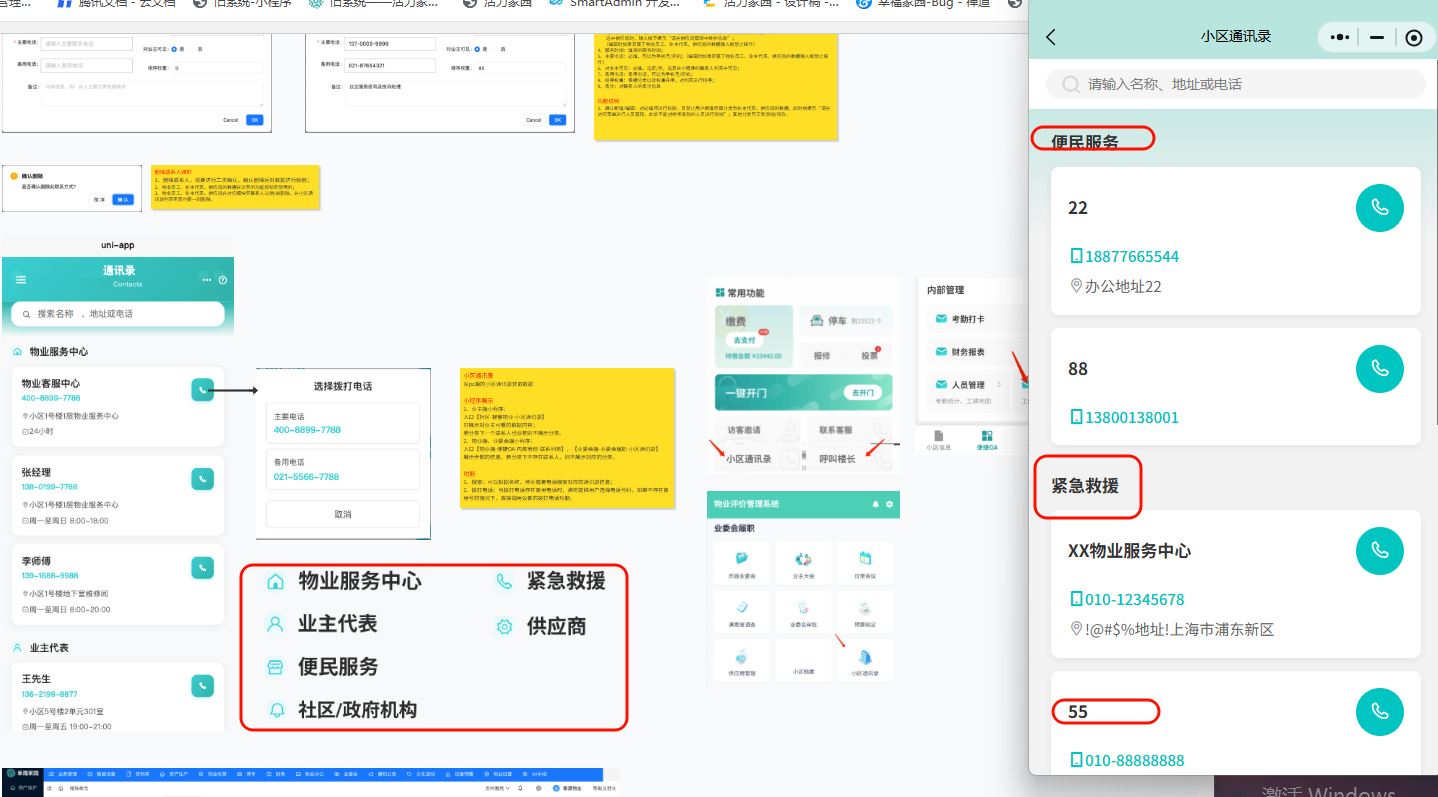Focus the 请输入名称、地址或电话 search box

click(x=1235, y=84)
